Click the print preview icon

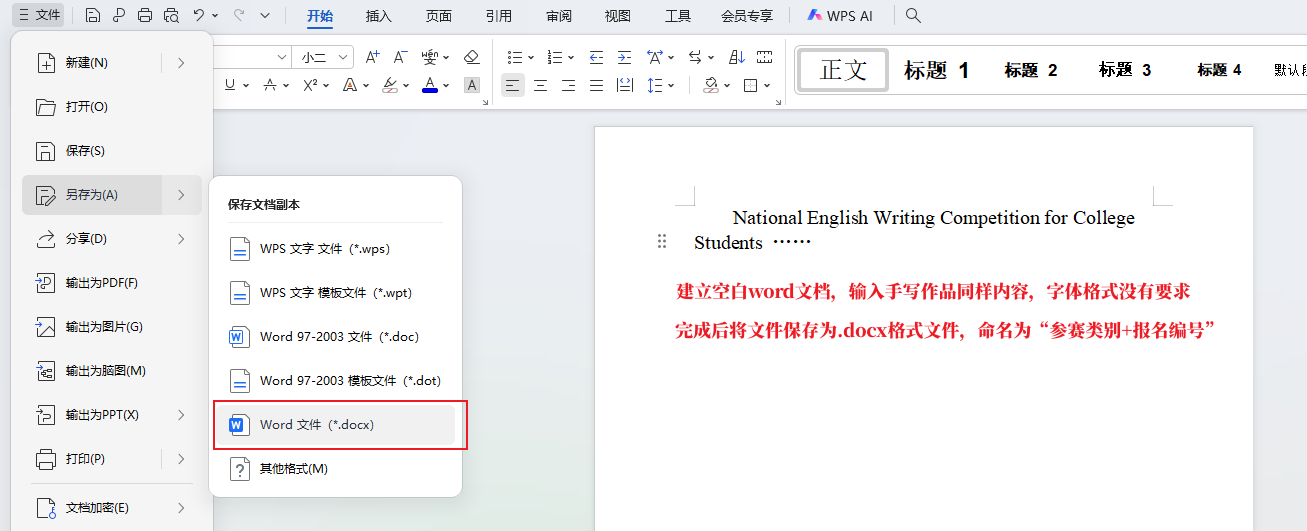click(171, 15)
